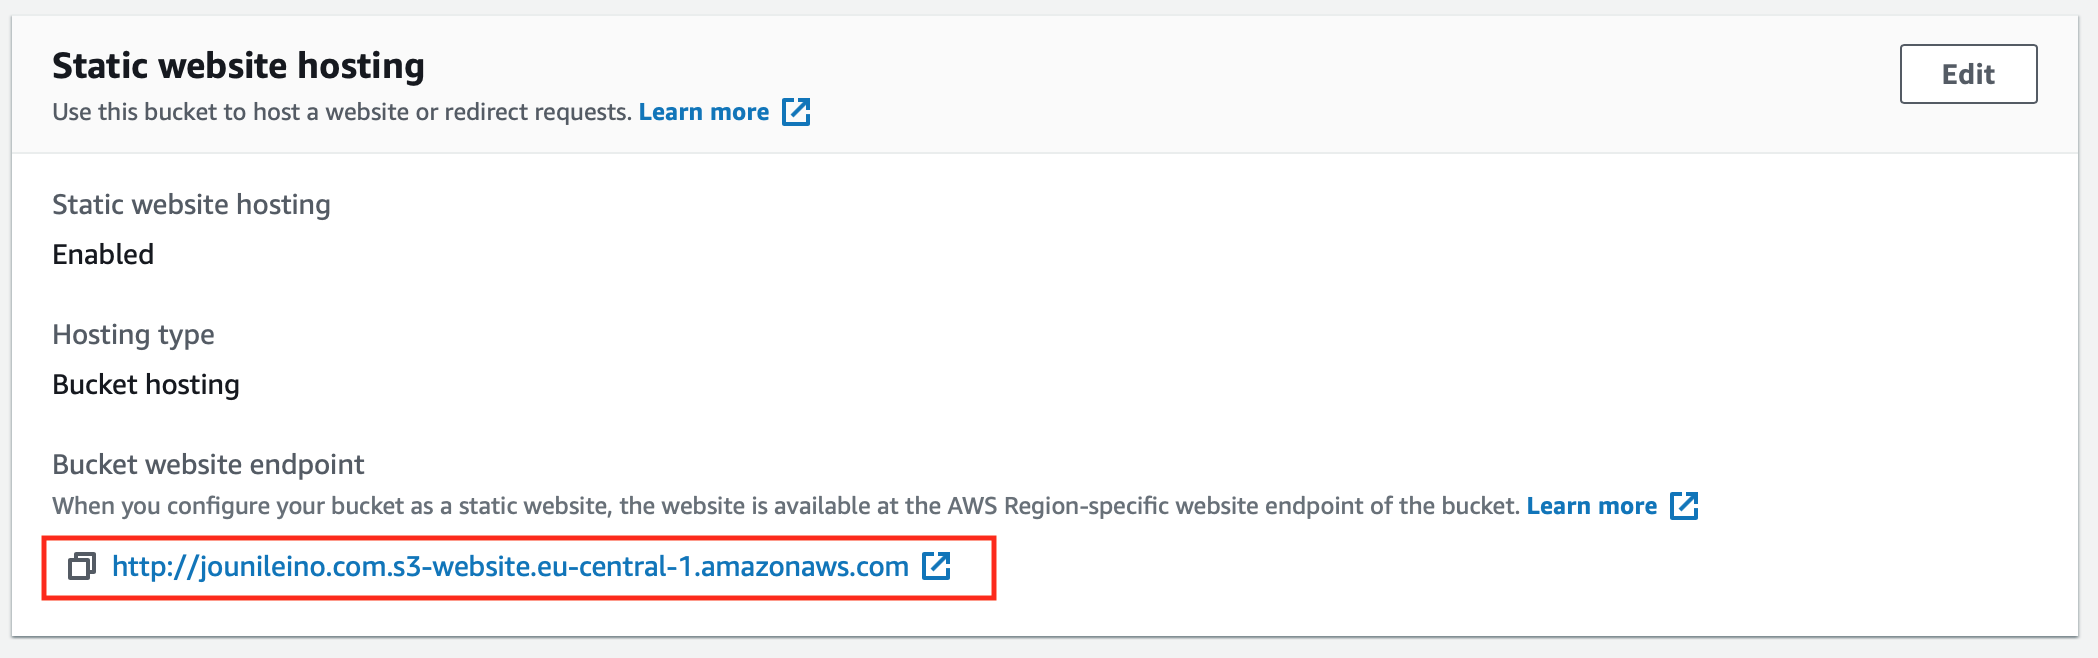Screen dimensions: 2098x658
Task: Select the 'Enabled' status value
Action: pyautogui.click(x=103, y=254)
